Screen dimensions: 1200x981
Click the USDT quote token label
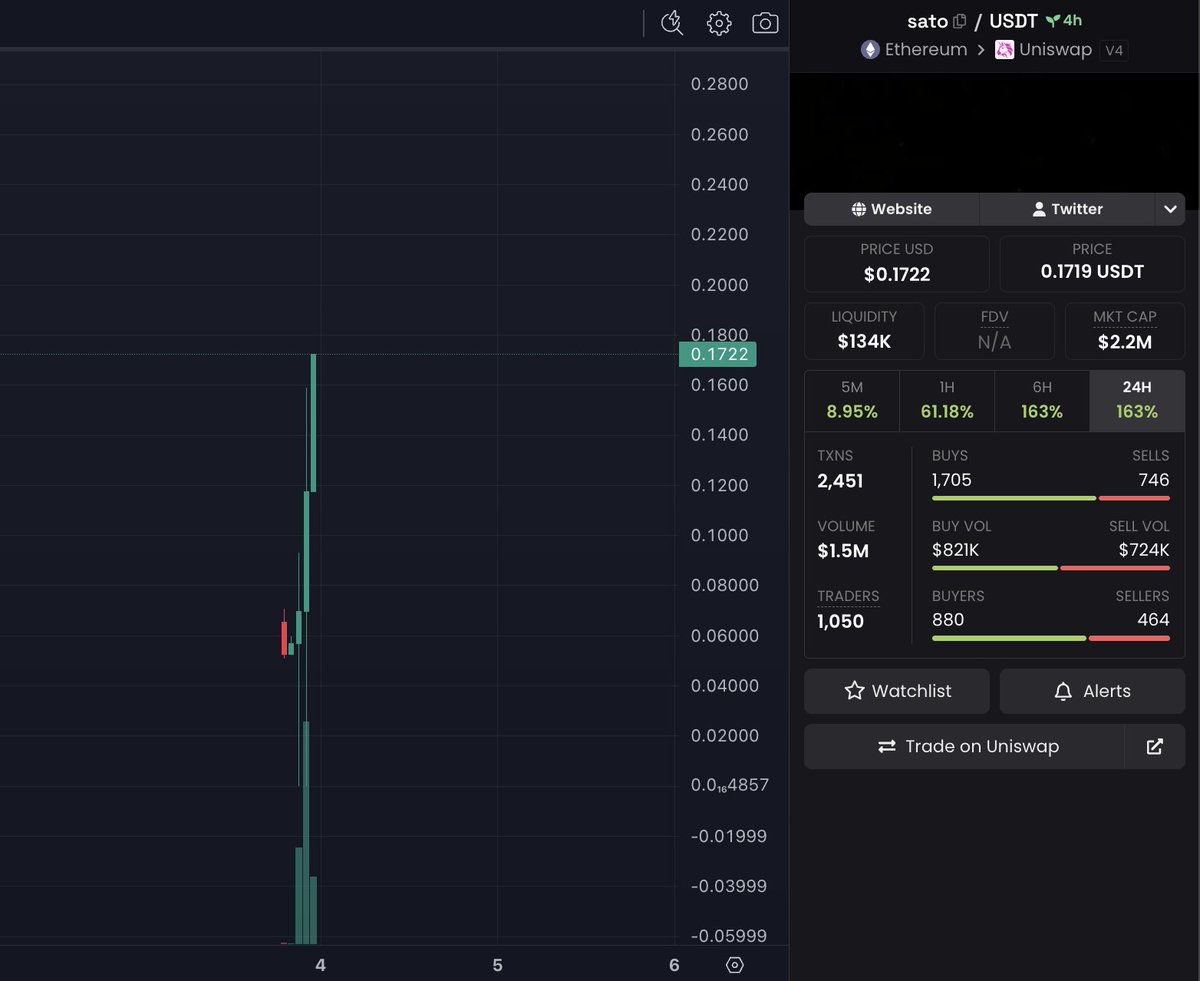tap(1013, 21)
